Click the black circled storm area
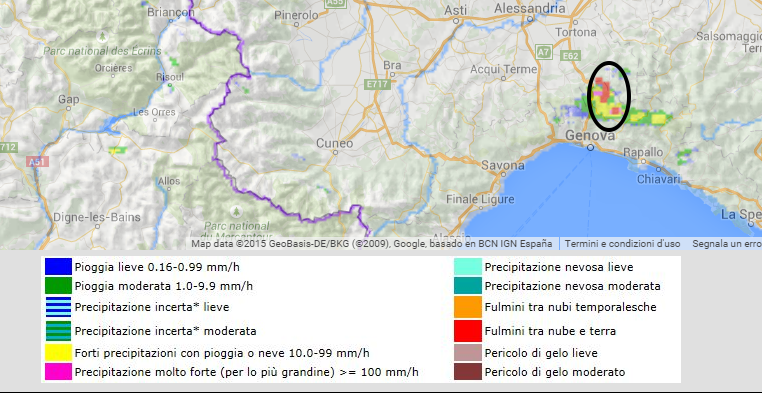This screenshot has width=762, height=393. tap(609, 96)
